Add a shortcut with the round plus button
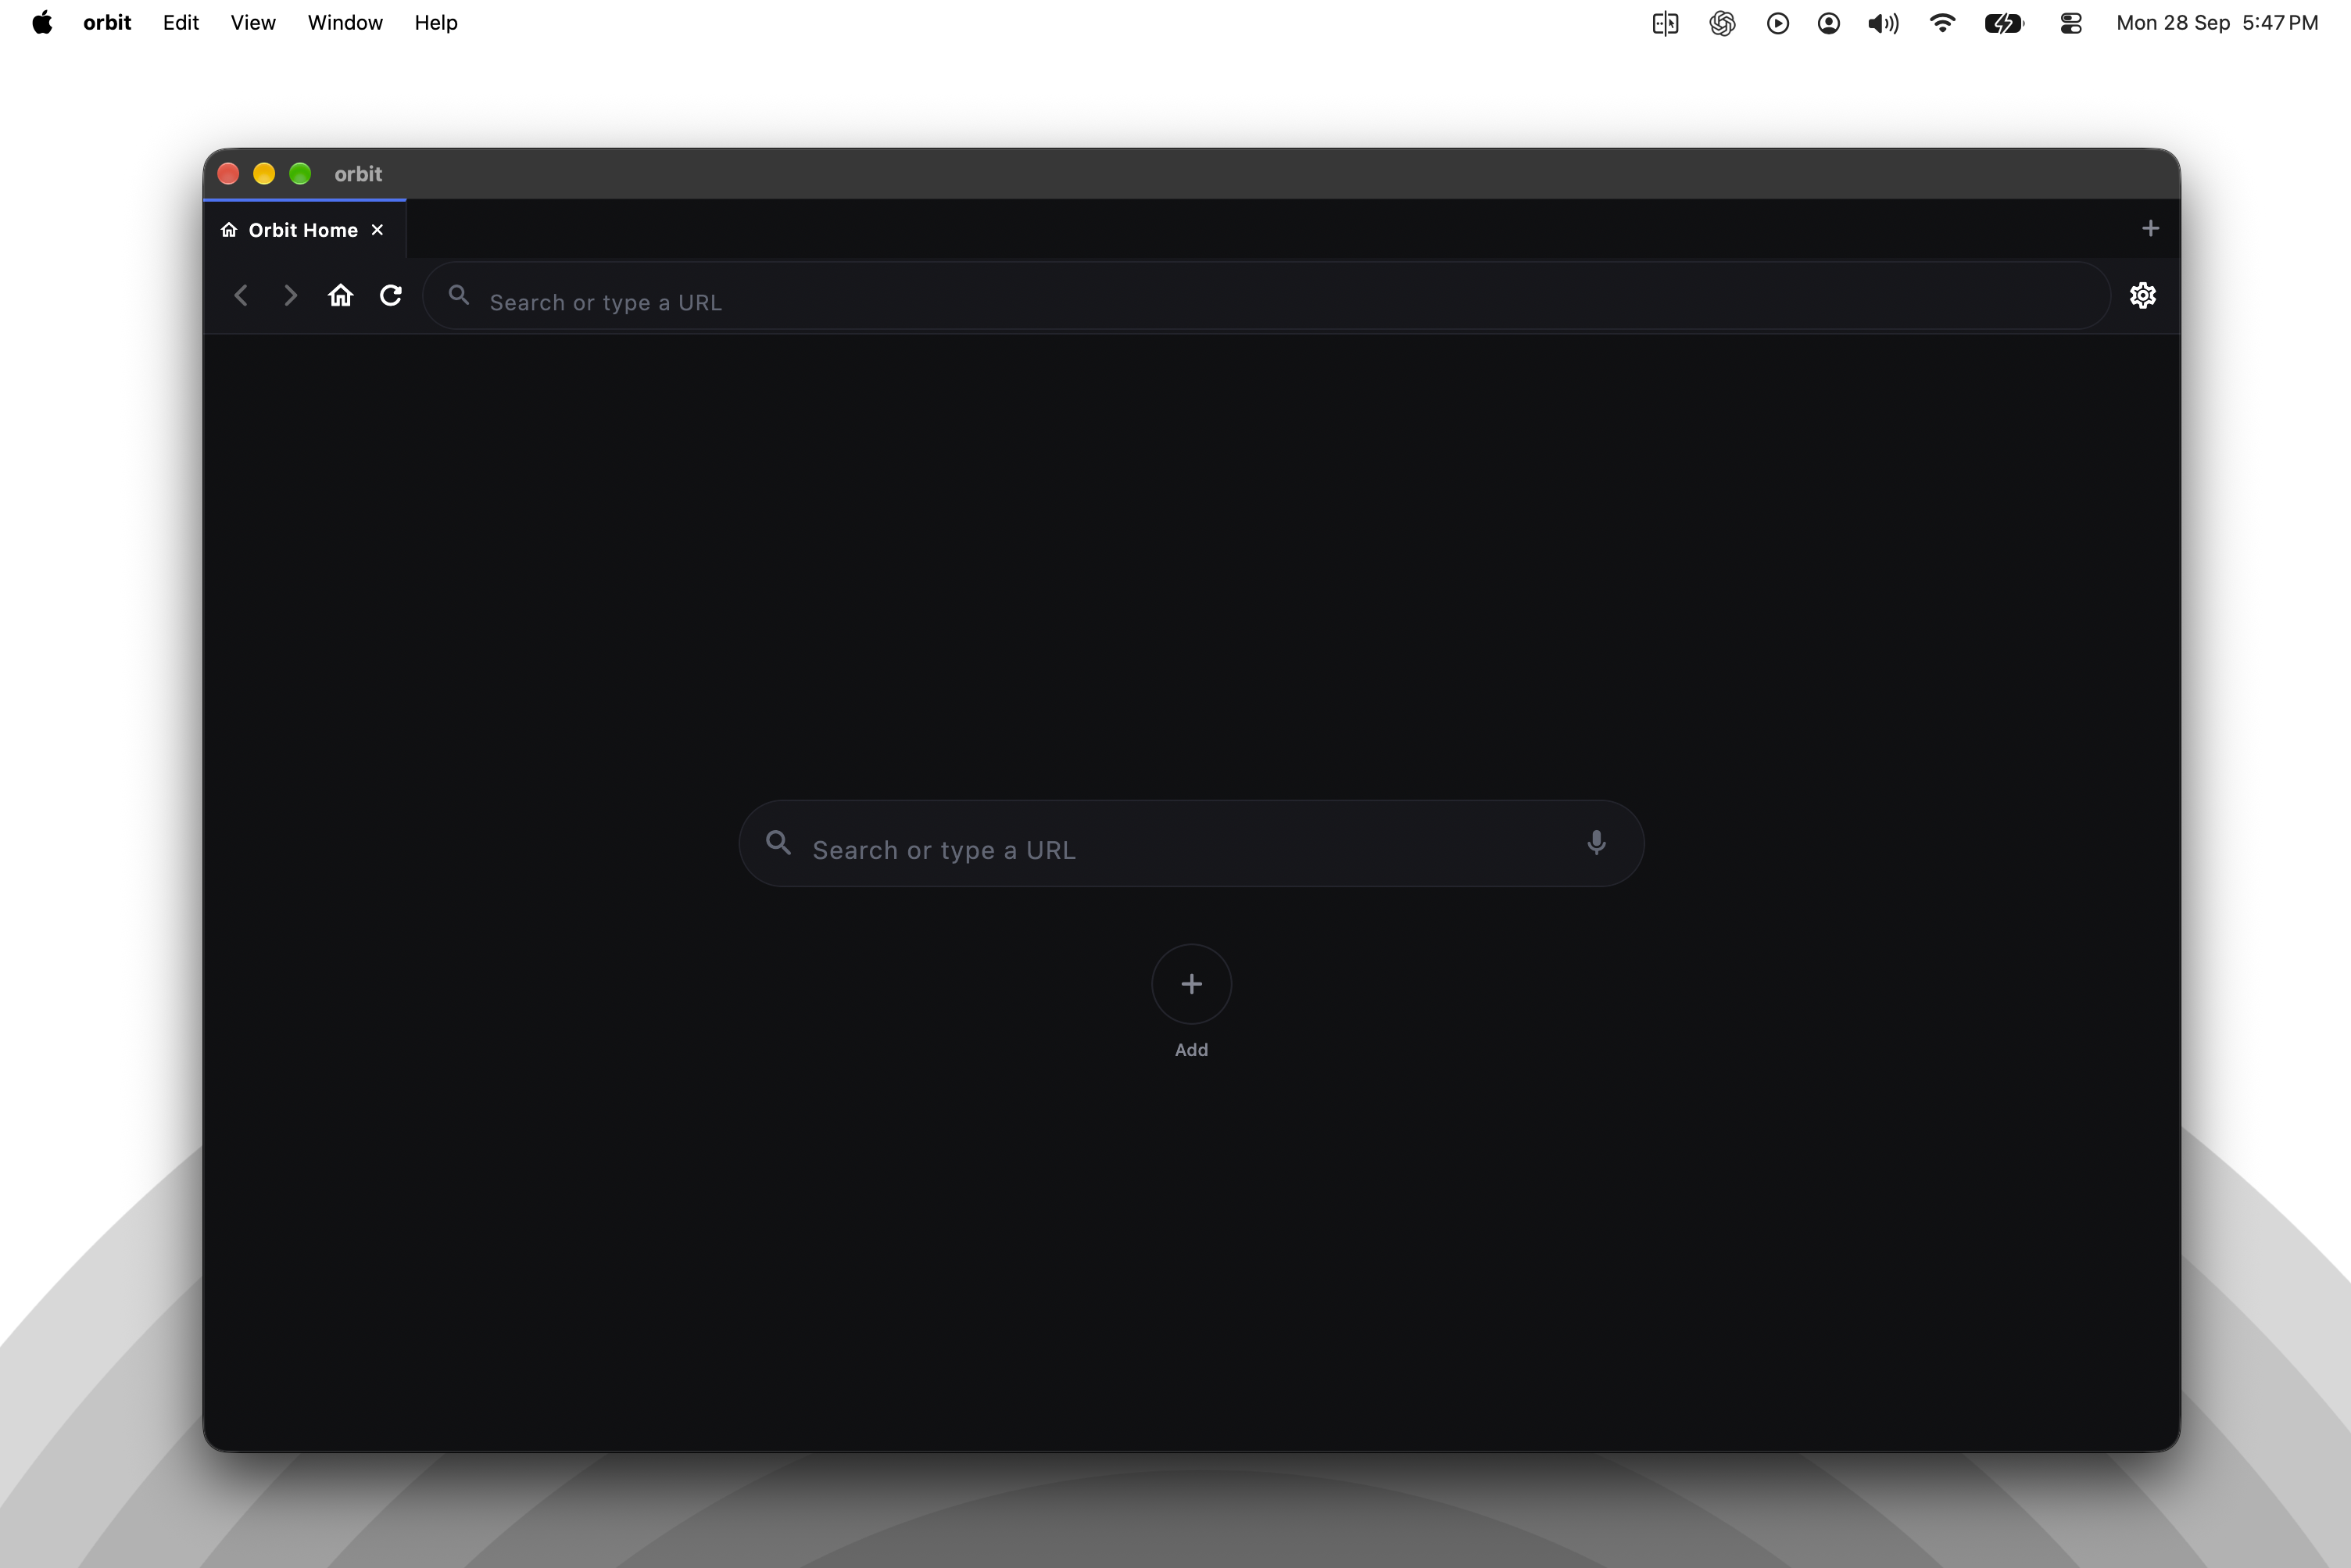The image size is (2351, 1568). [1191, 984]
